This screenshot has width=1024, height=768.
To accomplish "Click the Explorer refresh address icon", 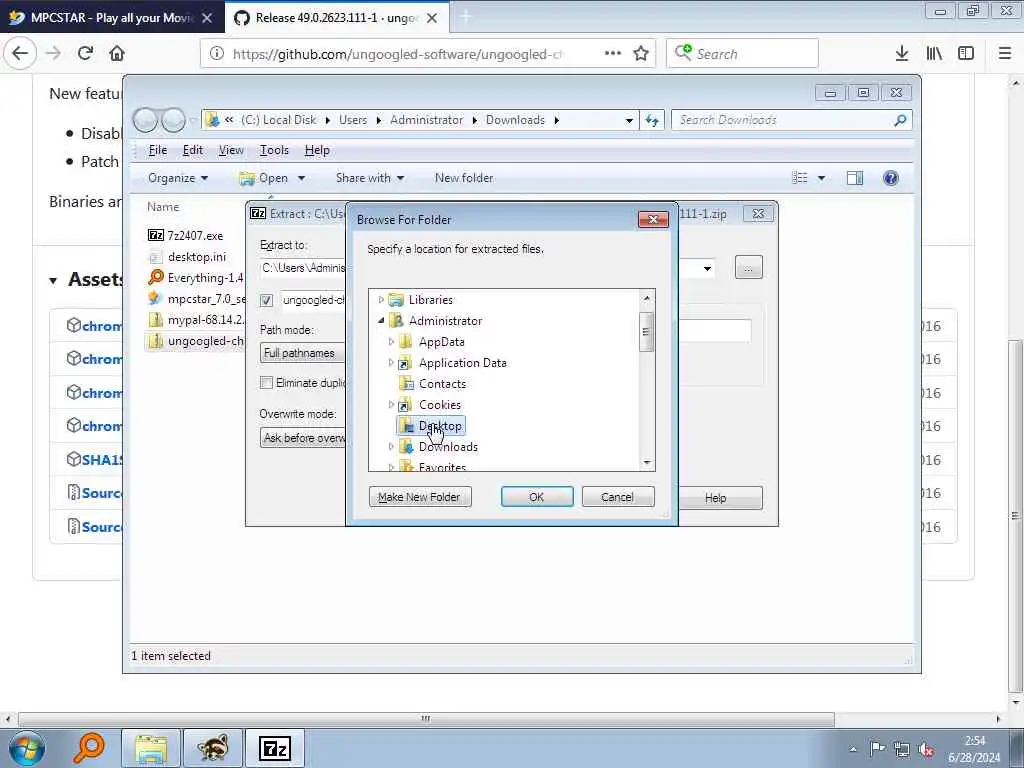I will 652,120.
